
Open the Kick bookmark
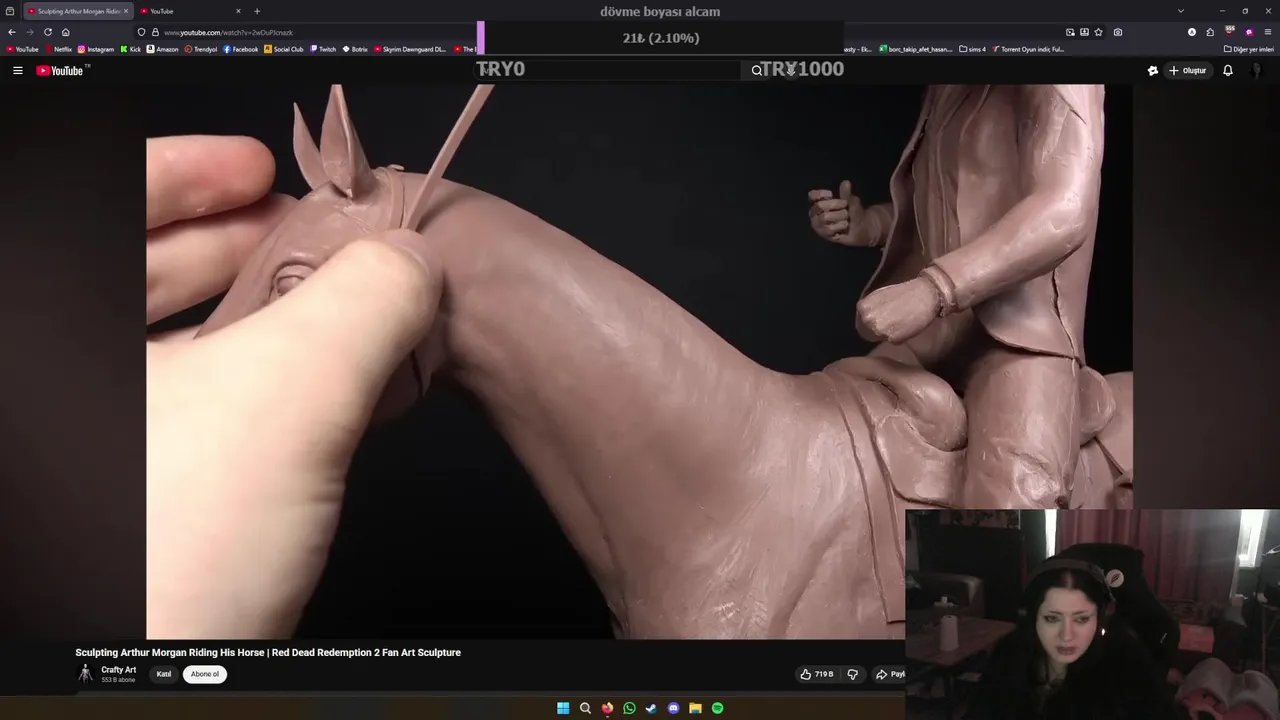pyautogui.click(x=131, y=49)
